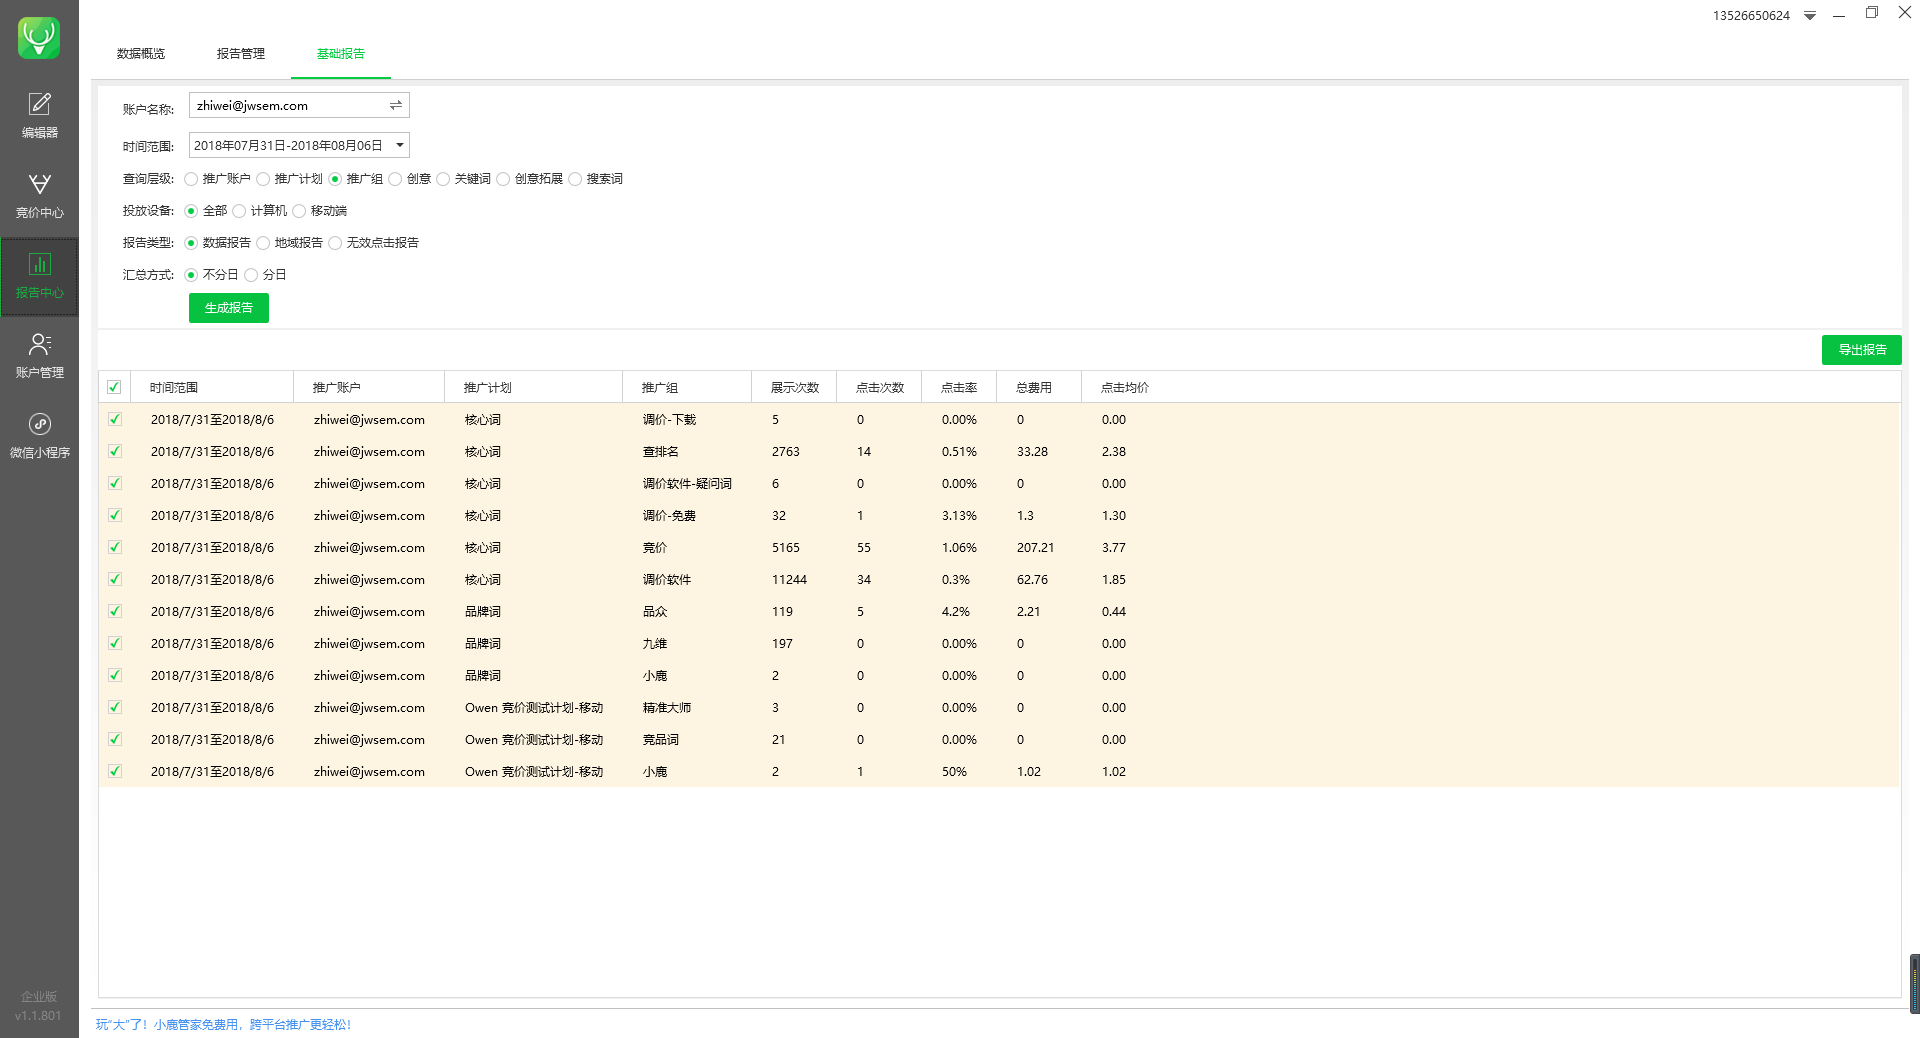This screenshot has width=1920, height=1038.
Task: Uncheck the 调价软件-疑问词 row checkbox
Action: click(x=115, y=483)
